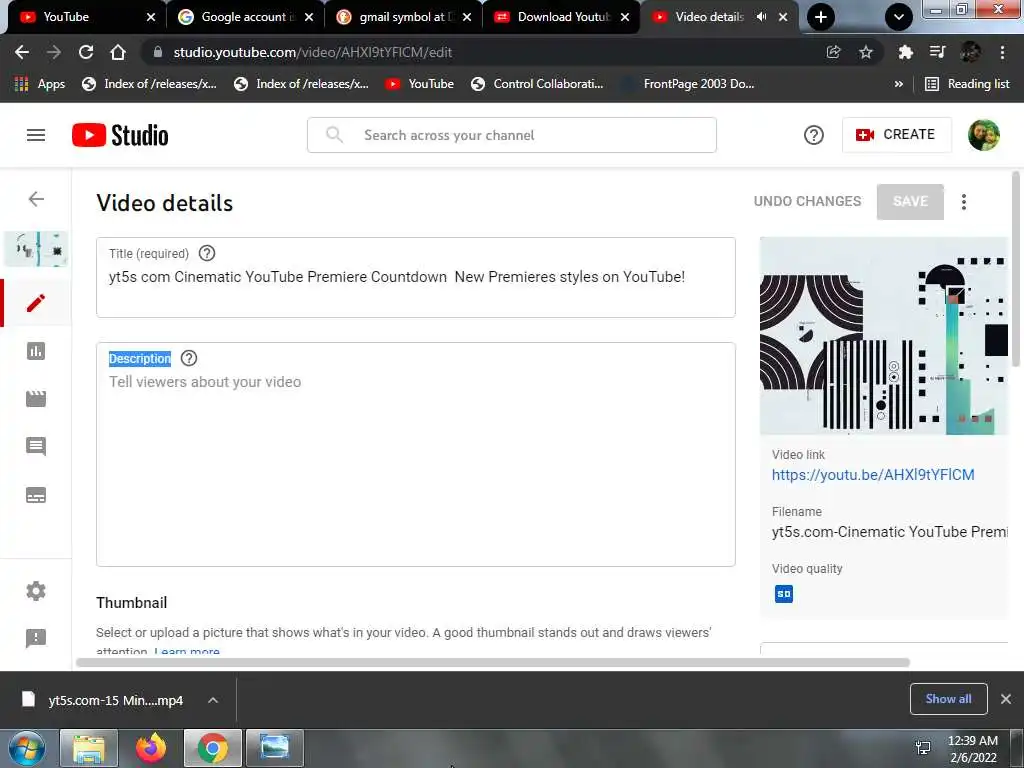Click into the Description text area
Image resolution: width=1024 pixels, height=768 pixels.
pyautogui.click(x=415, y=455)
